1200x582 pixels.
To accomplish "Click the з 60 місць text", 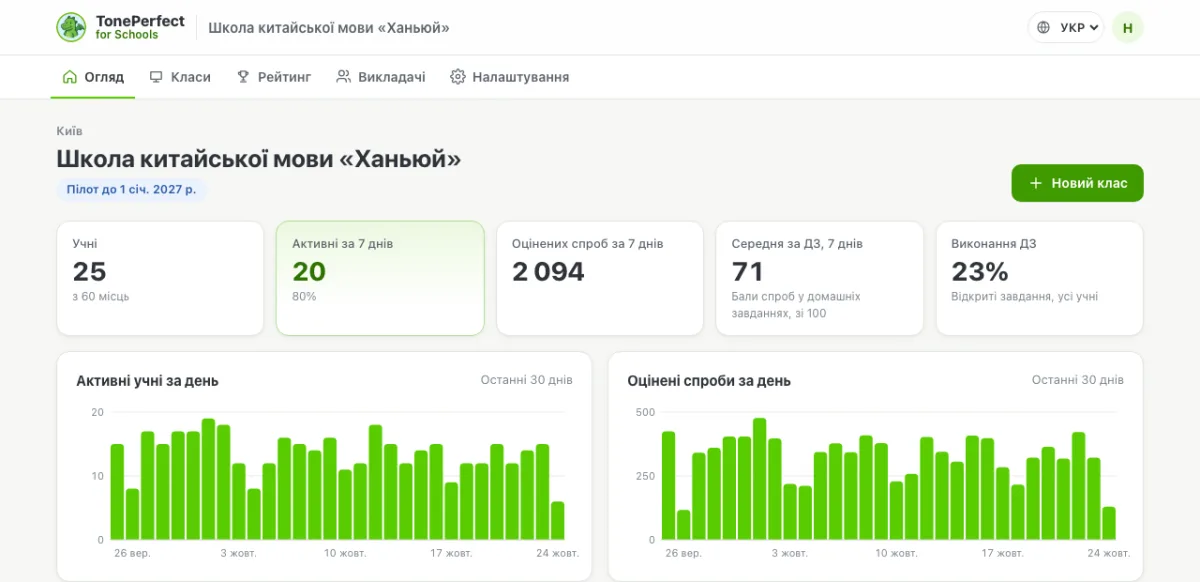I will click(101, 297).
